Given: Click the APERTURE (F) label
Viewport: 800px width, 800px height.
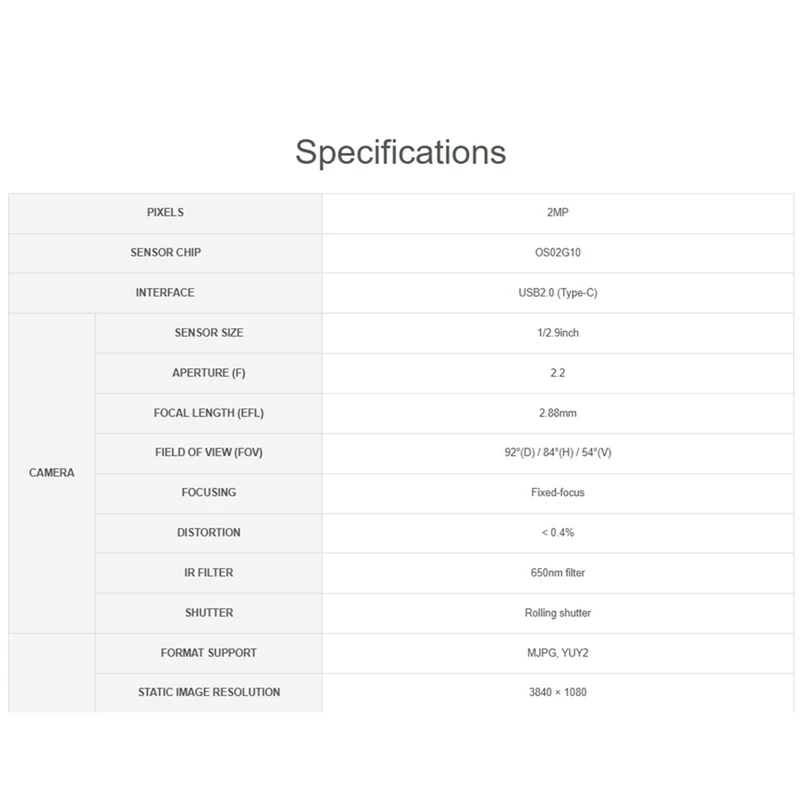Looking at the screenshot, I should [208, 373].
